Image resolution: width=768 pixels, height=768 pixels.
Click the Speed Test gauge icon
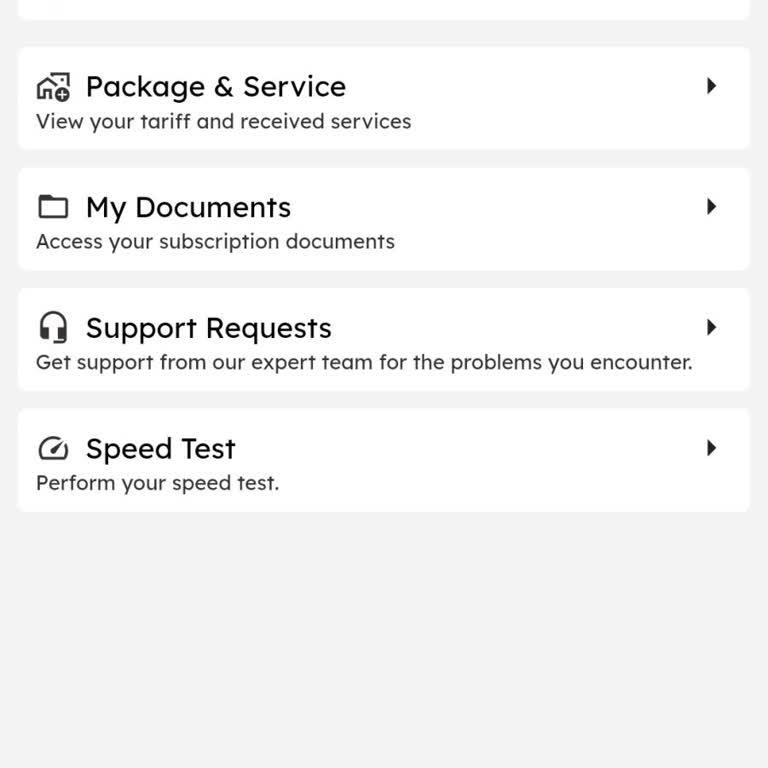(53, 448)
